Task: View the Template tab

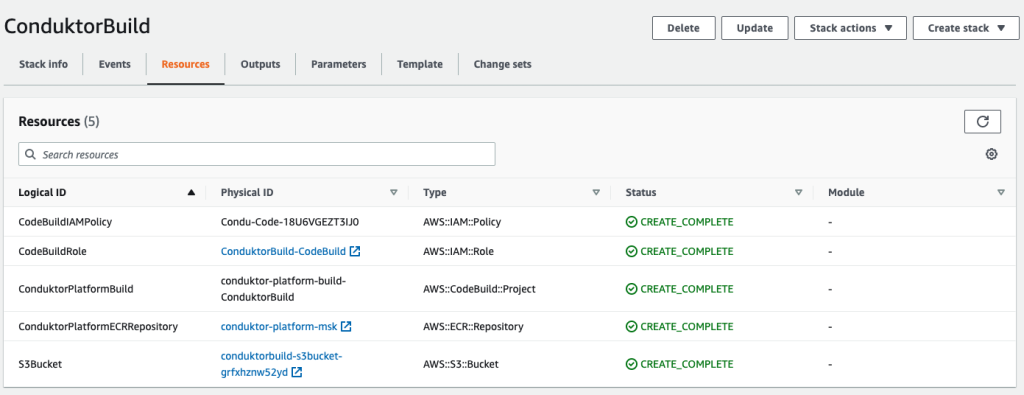Action: [420, 64]
